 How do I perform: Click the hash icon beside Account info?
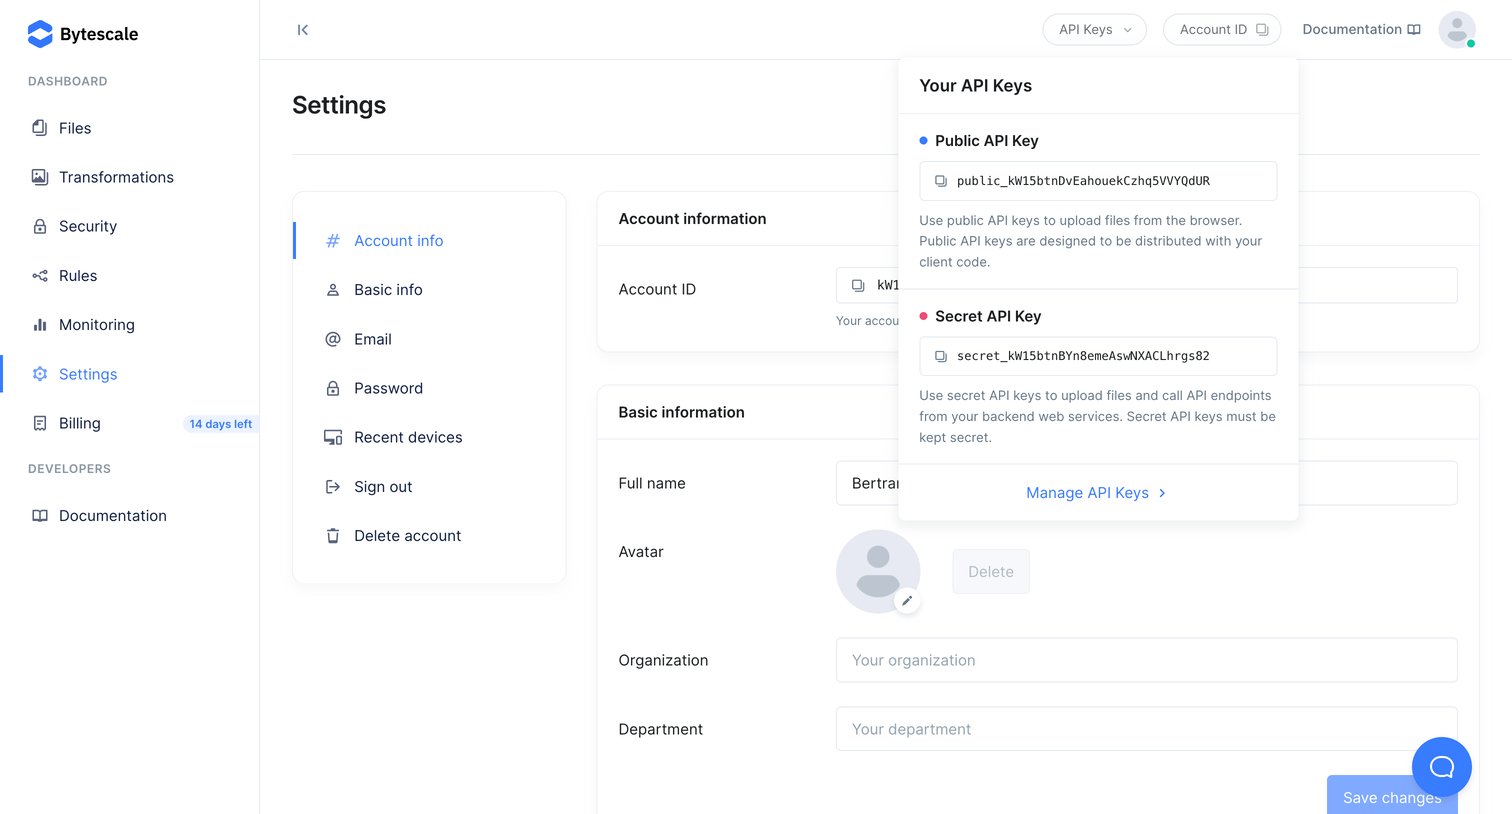[x=333, y=241]
